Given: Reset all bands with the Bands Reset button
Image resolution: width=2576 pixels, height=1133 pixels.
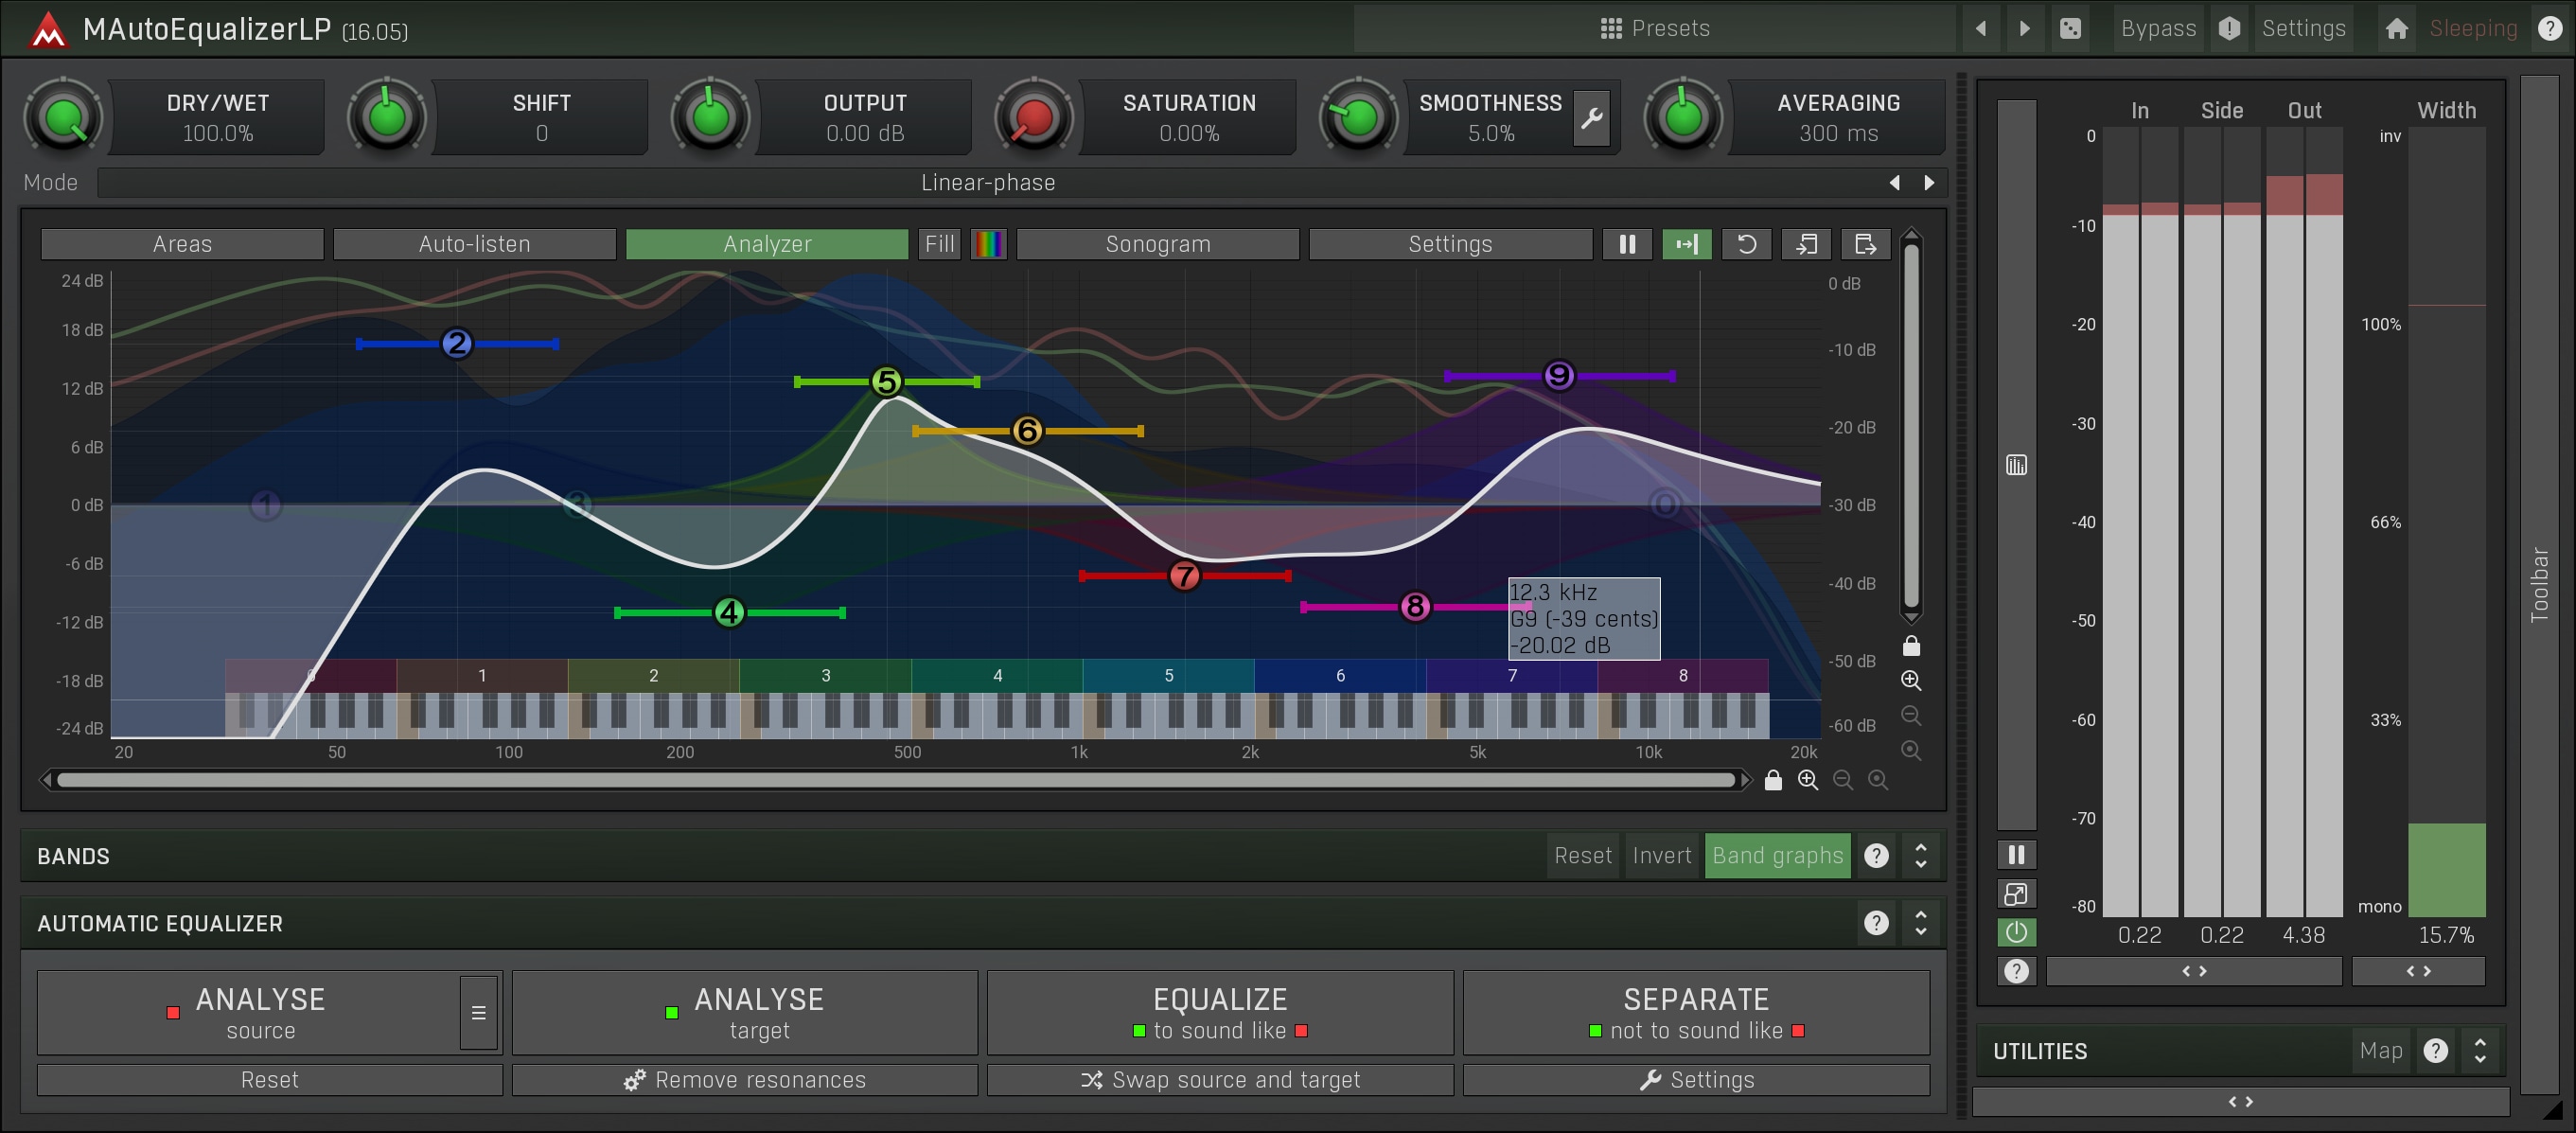Looking at the screenshot, I should click(x=1583, y=856).
